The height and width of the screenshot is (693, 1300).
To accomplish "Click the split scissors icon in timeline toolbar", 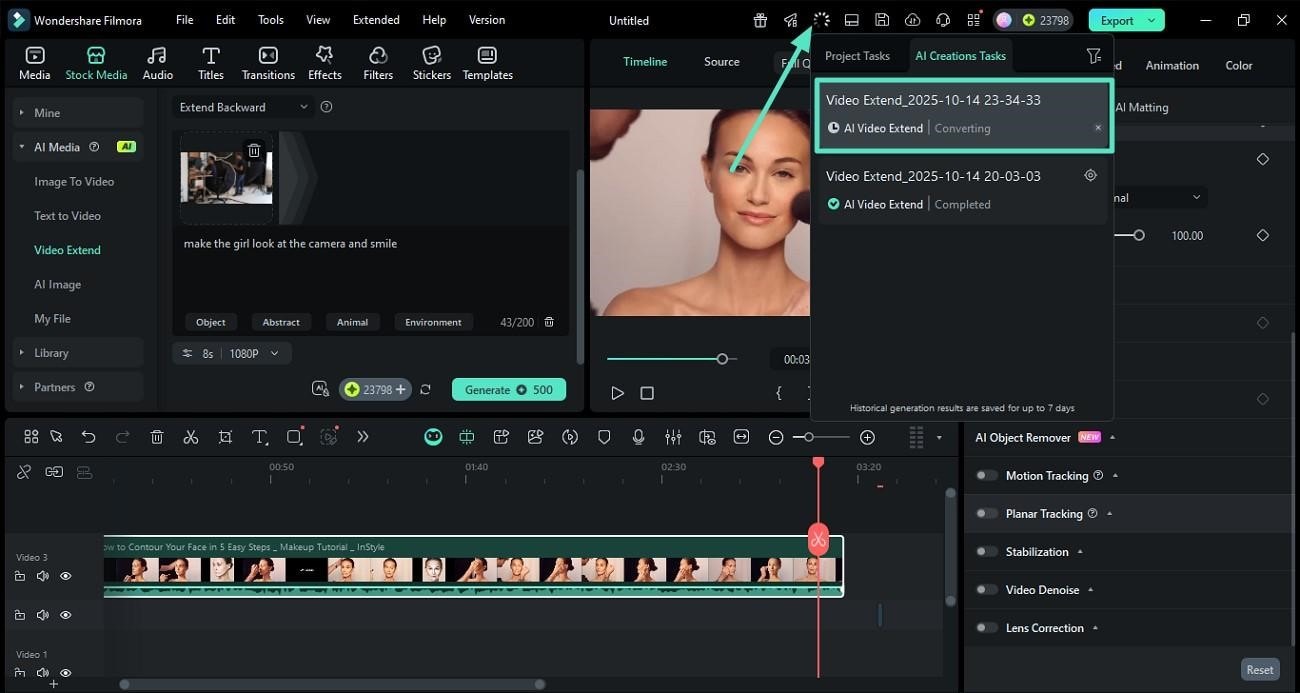I will (191, 437).
